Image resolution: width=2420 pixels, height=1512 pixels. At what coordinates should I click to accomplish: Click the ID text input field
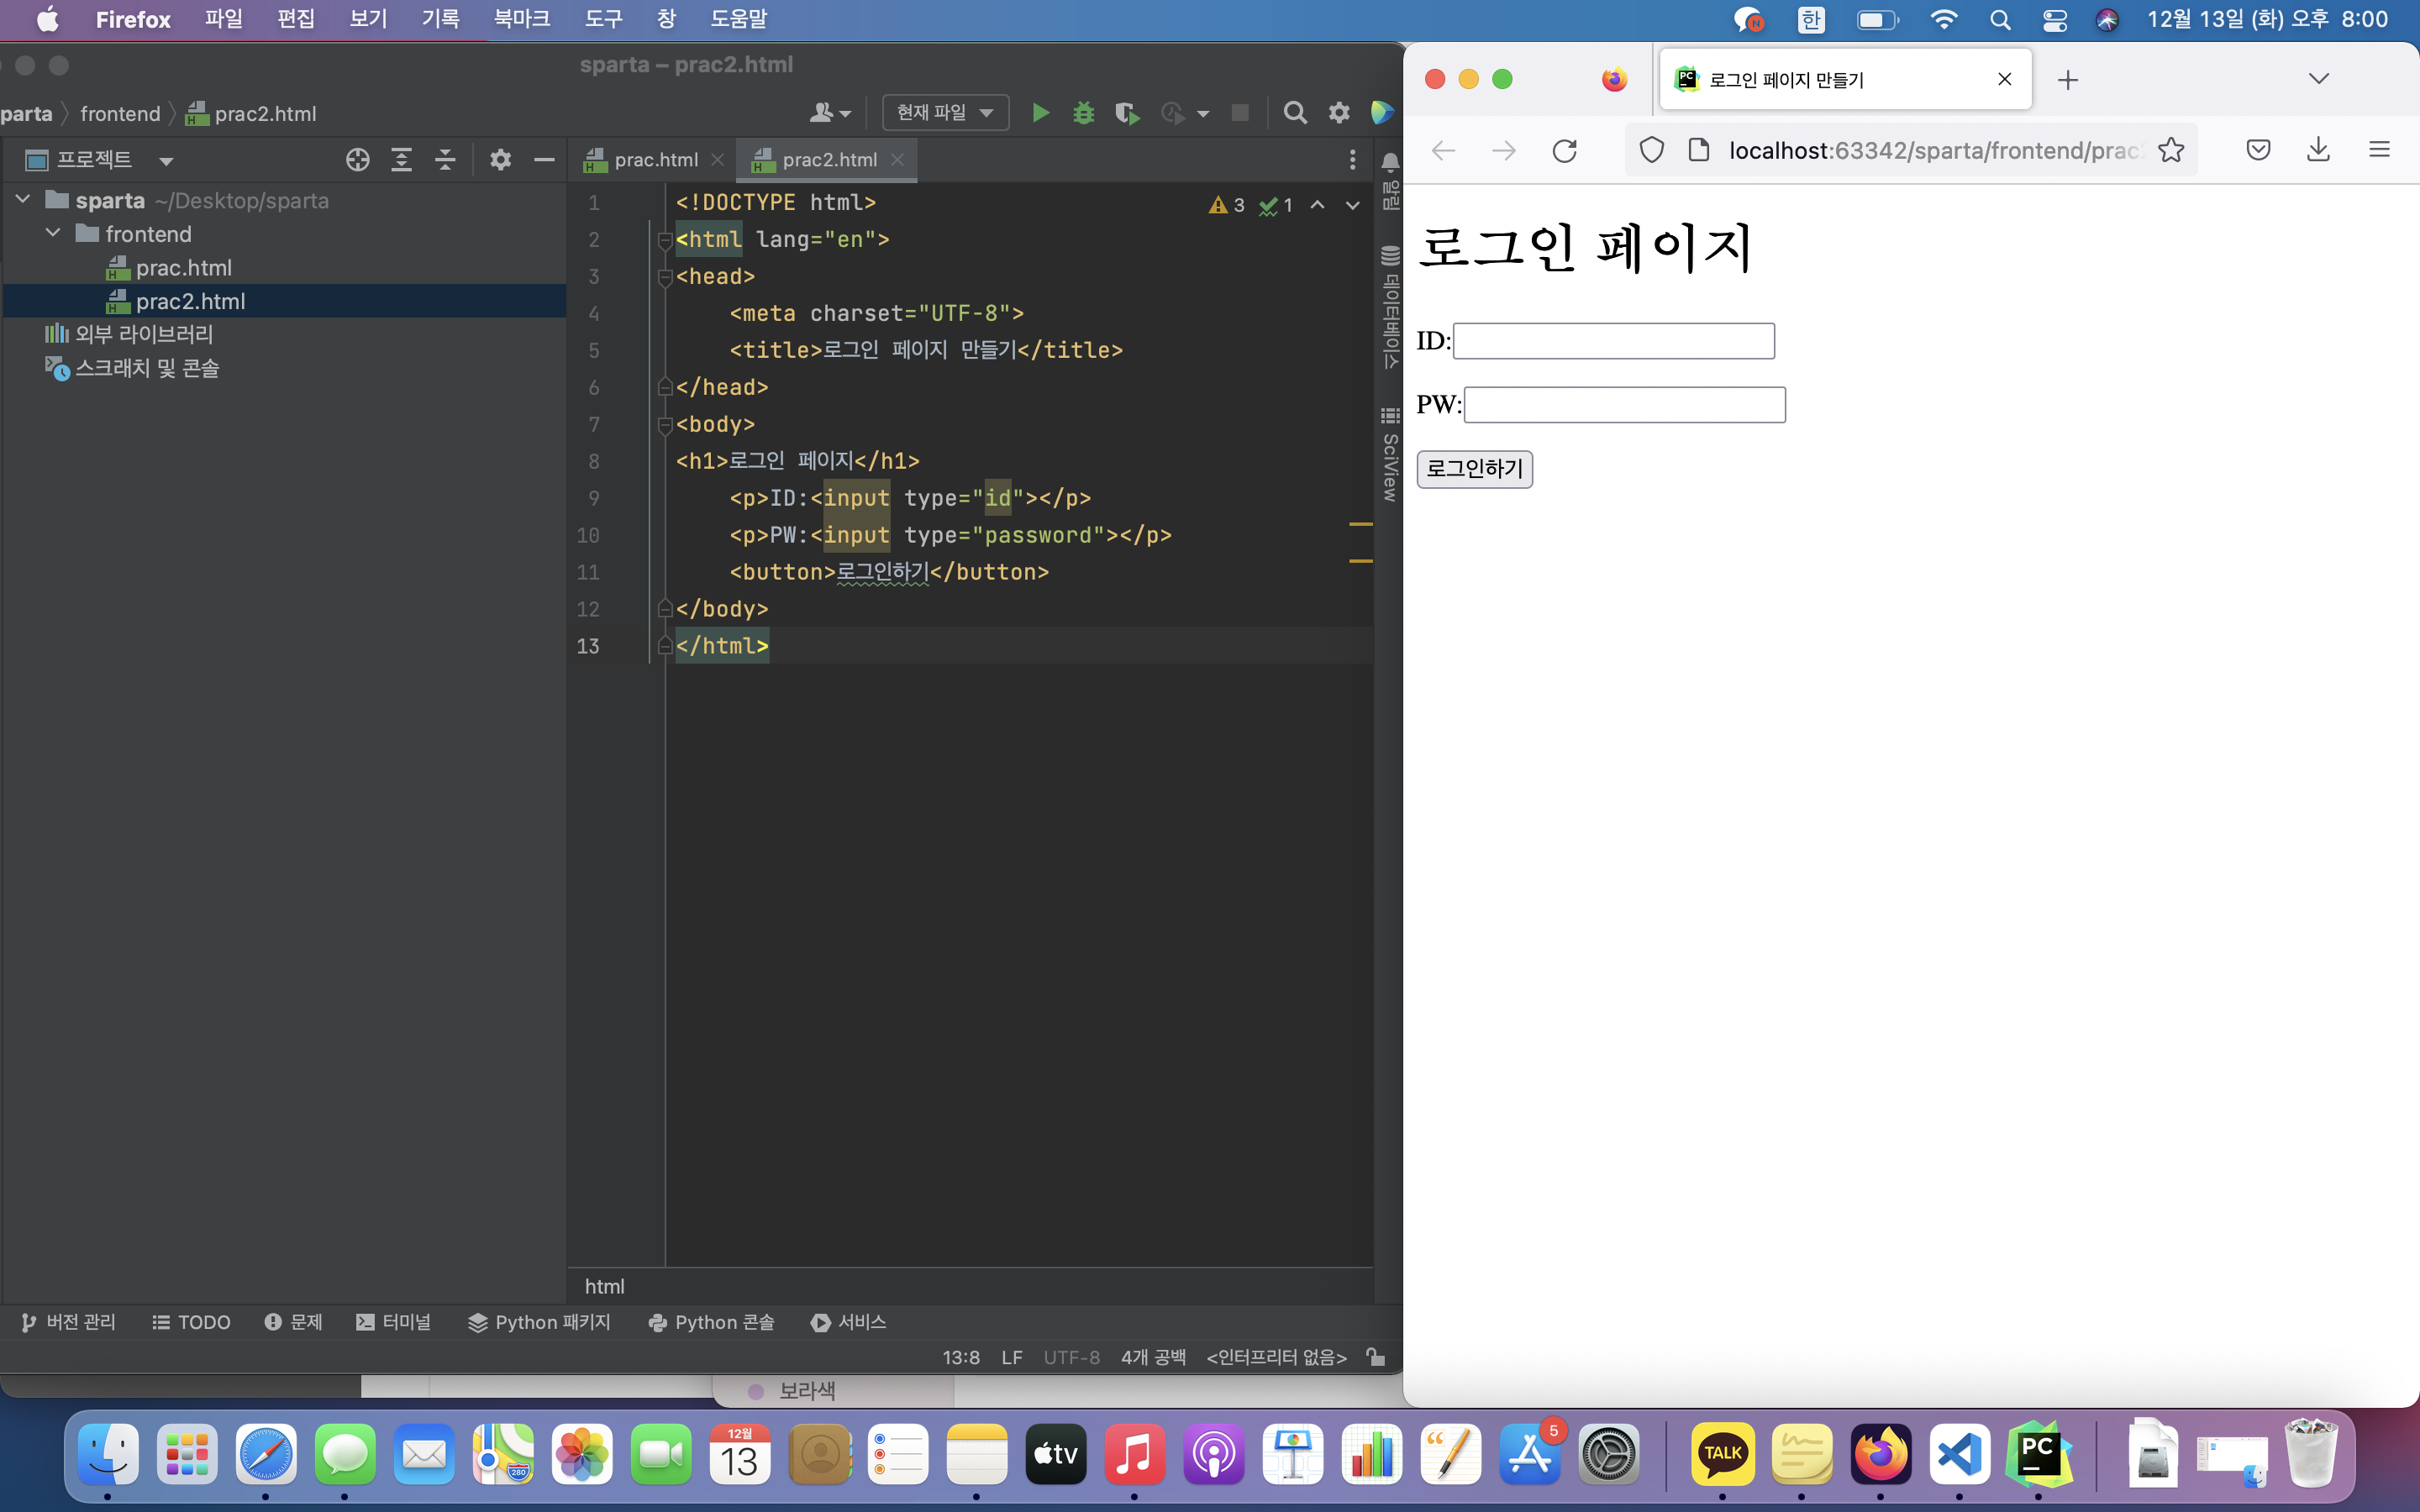click(1613, 341)
